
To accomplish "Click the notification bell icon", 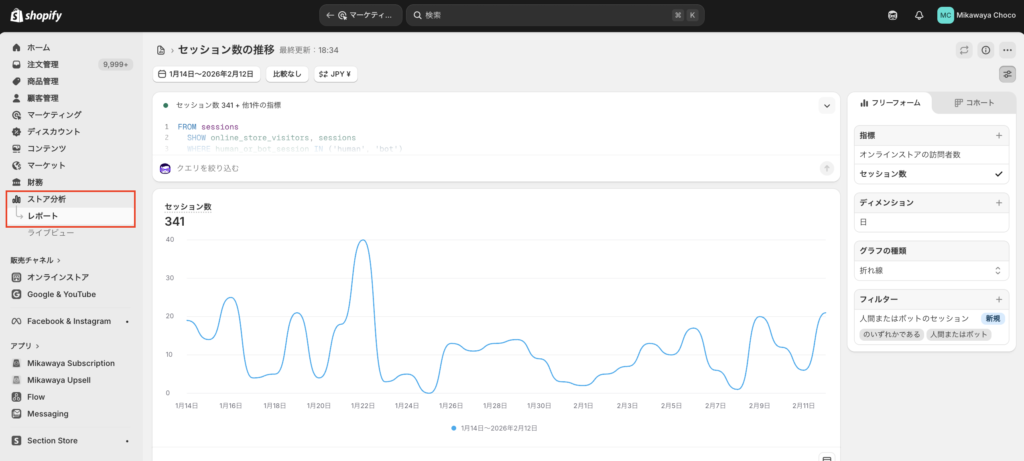I will click(x=919, y=15).
